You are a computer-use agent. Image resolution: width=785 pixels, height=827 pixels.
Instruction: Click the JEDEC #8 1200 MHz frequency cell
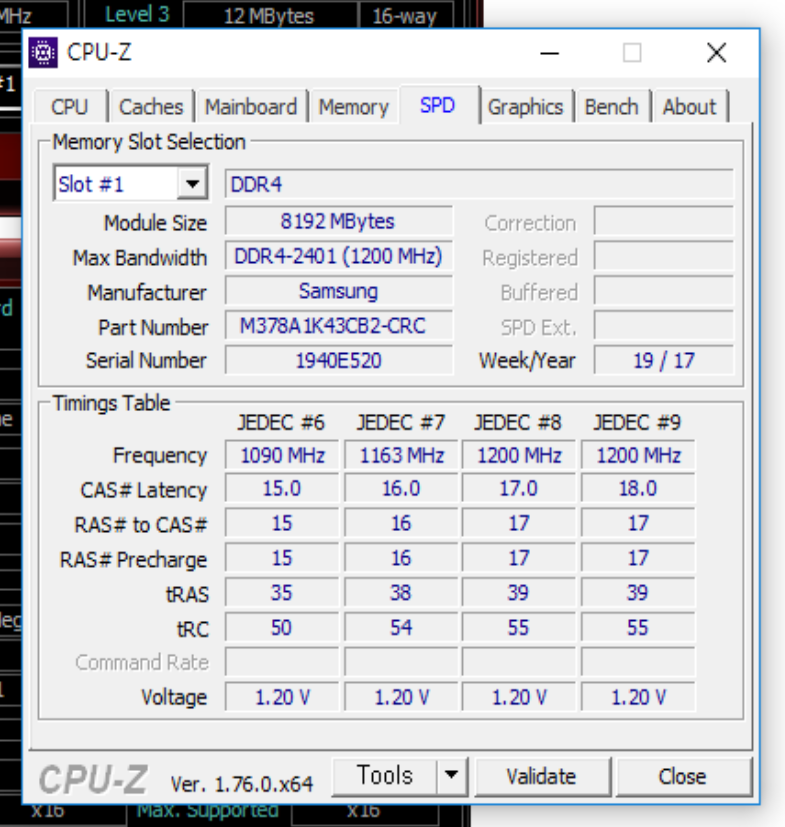pos(519,455)
